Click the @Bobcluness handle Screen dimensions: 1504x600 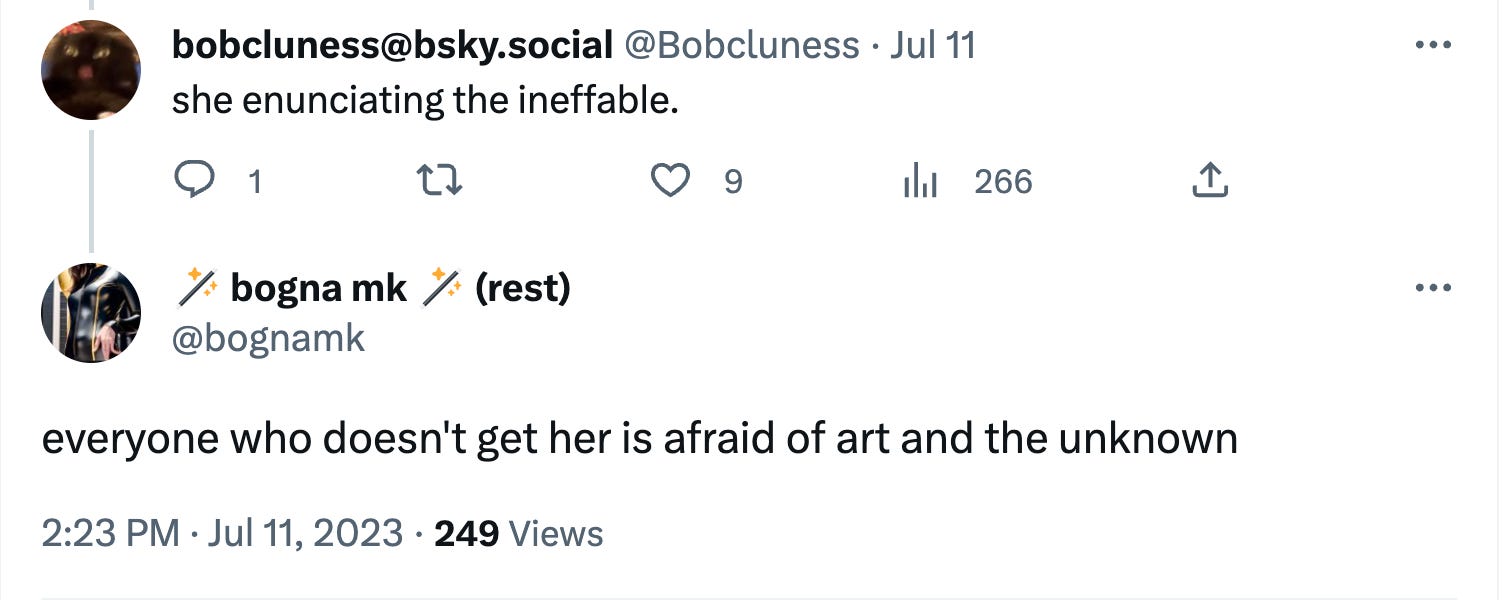click(742, 45)
